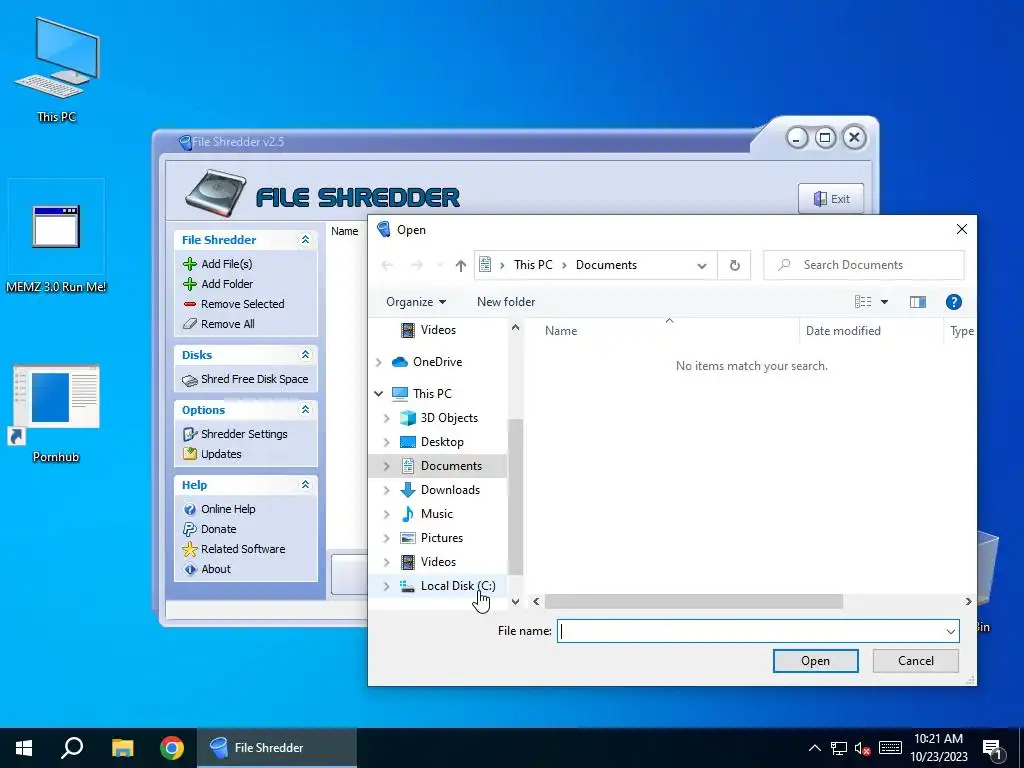This screenshot has width=1024, height=768.
Task: Click the taskbar clock showing 10:21 AM
Action: 938,748
